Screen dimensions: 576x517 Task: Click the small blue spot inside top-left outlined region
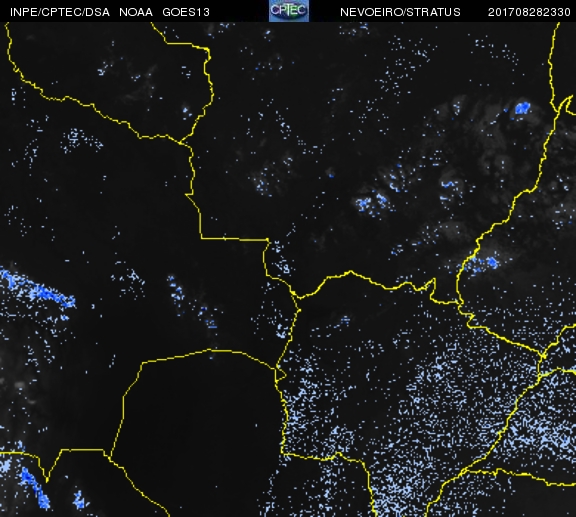(186, 111)
